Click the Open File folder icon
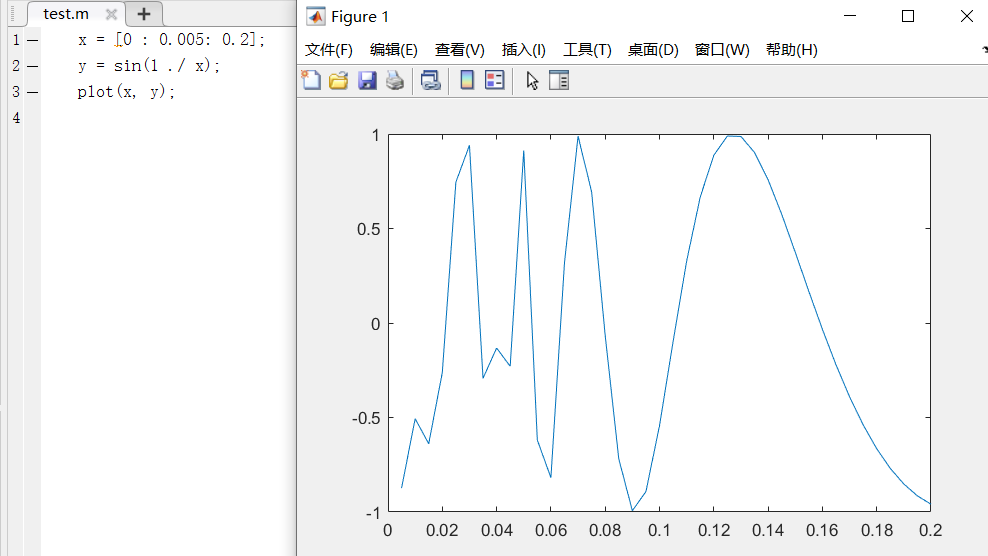Viewport: 988px width, 556px height. pyautogui.click(x=338, y=80)
